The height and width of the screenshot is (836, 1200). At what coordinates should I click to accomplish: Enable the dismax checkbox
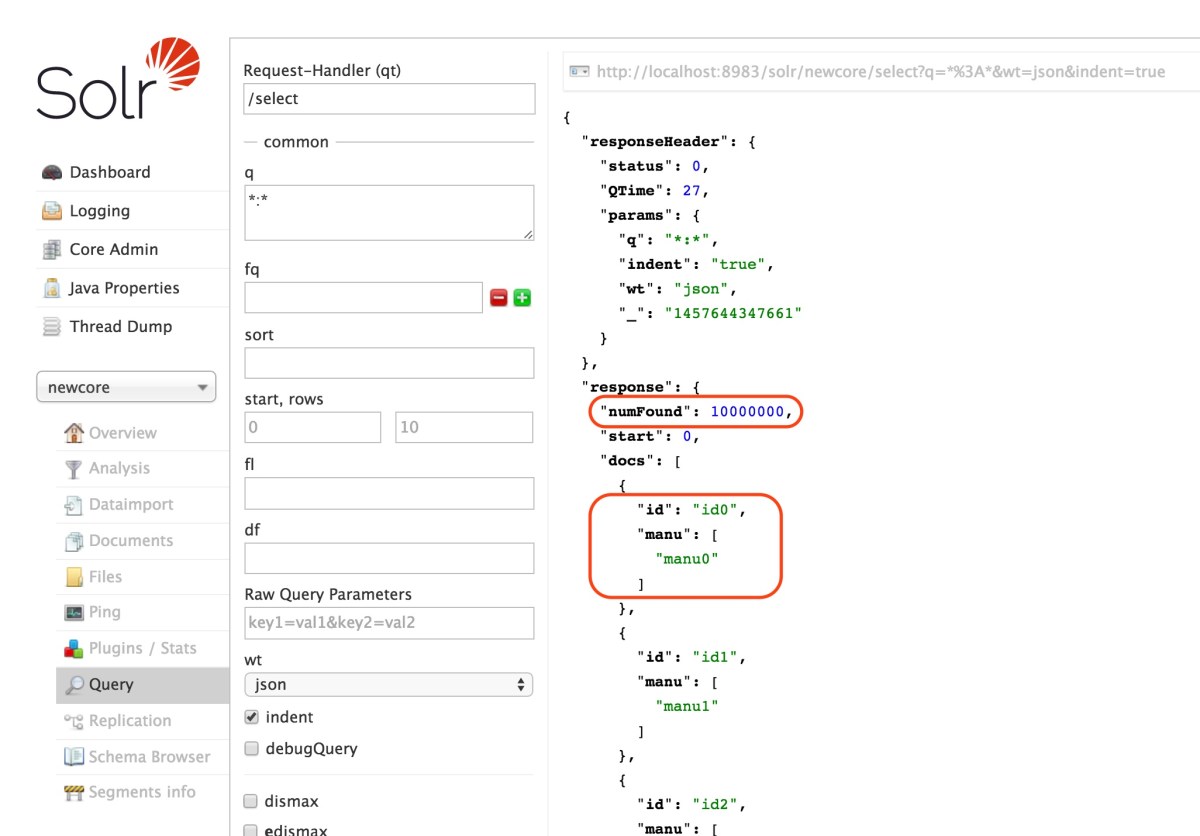252,801
